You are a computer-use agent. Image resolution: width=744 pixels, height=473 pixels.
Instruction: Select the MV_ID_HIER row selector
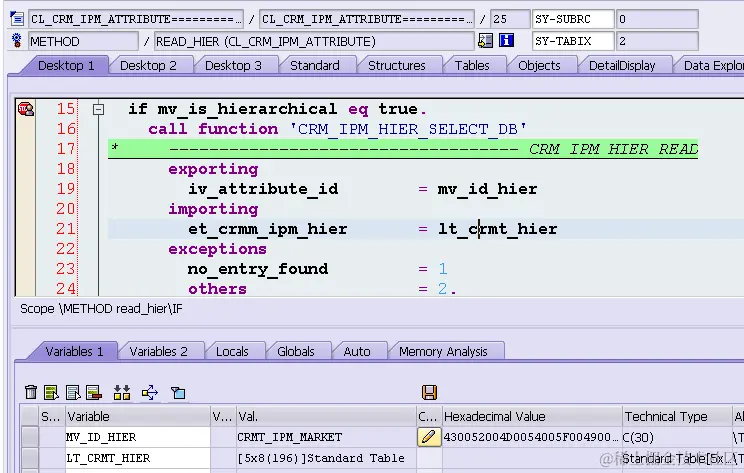tap(29, 437)
